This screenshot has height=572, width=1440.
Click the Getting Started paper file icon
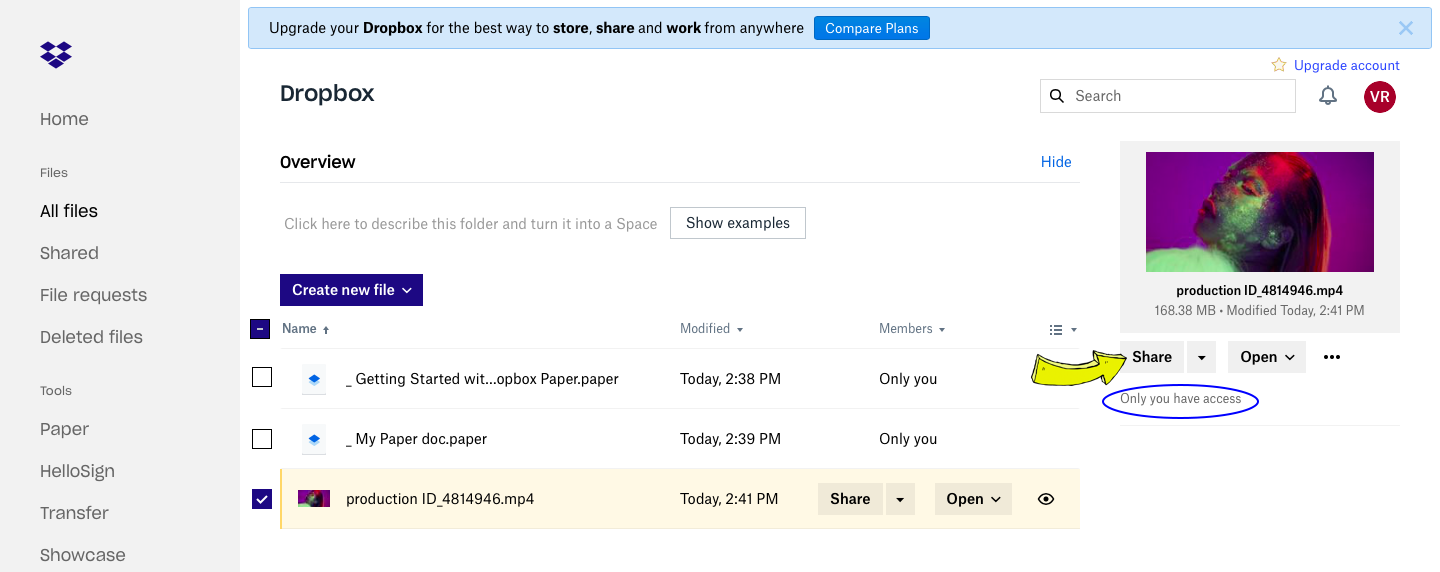[x=314, y=379]
